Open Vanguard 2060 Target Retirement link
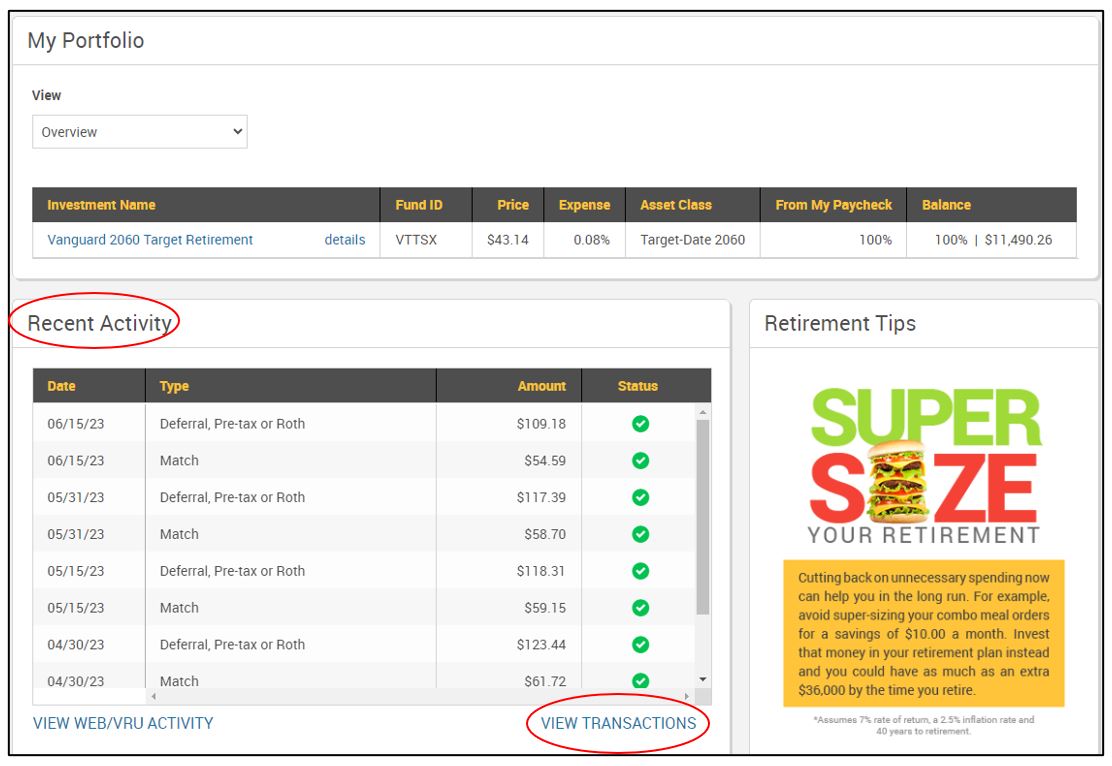This screenshot has height=766, width=1112. pyautogui.click(x=150, y=240)
